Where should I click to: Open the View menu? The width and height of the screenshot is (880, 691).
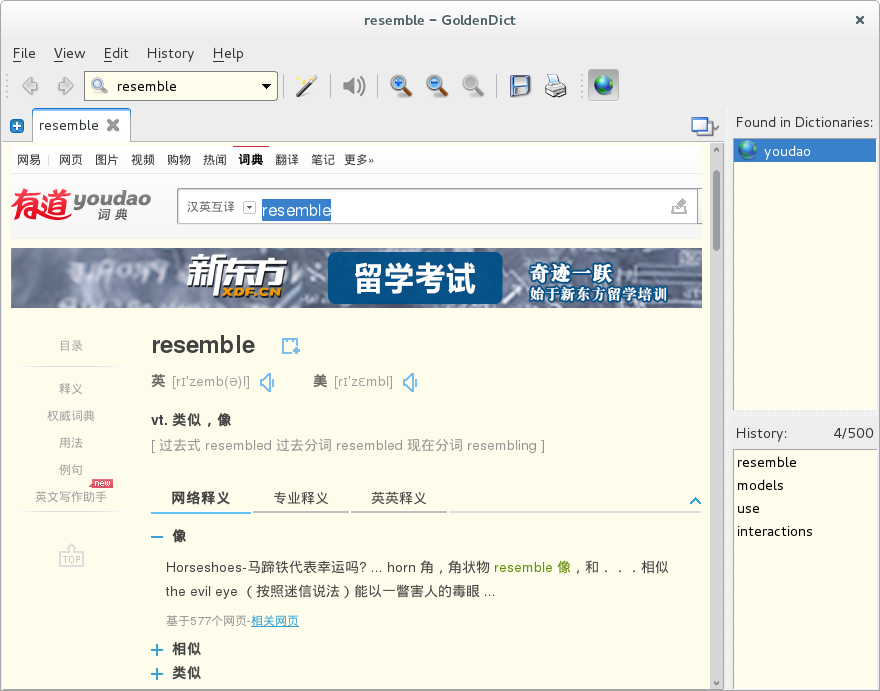pyautogui.click(x=70, y=53)
